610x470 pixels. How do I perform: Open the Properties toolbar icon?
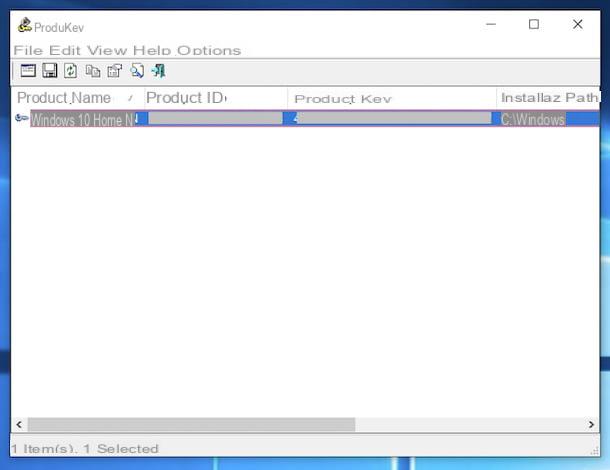click(115, 71)
